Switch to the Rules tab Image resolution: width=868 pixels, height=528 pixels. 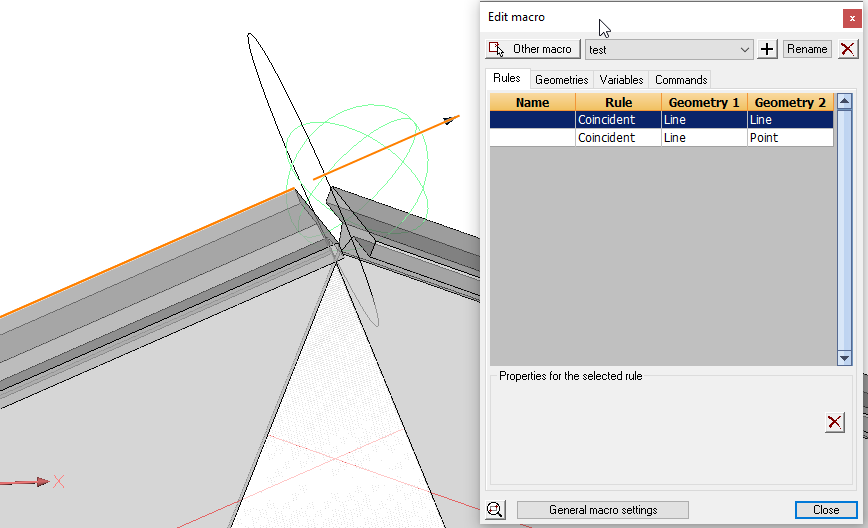click(x=507, y=79)
